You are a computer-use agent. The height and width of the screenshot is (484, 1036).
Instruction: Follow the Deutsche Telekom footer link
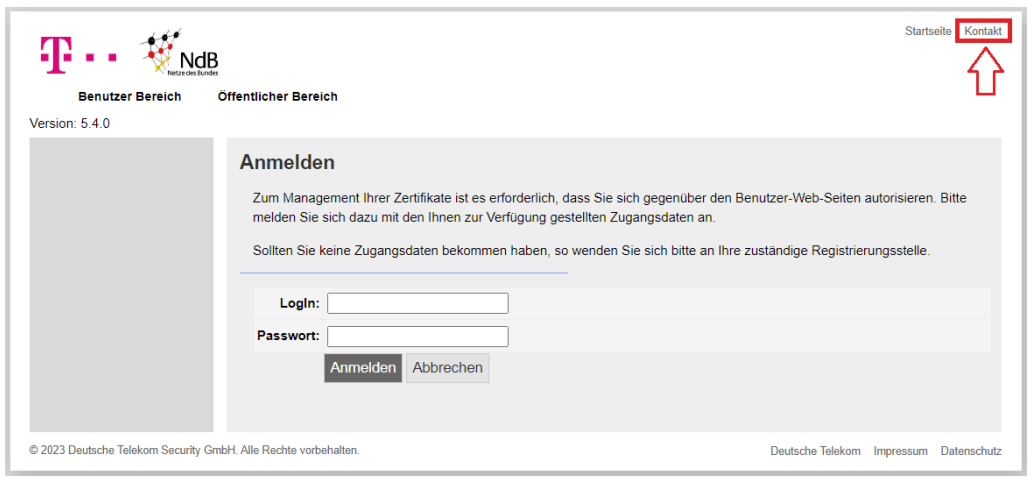(x=815, y=451)
